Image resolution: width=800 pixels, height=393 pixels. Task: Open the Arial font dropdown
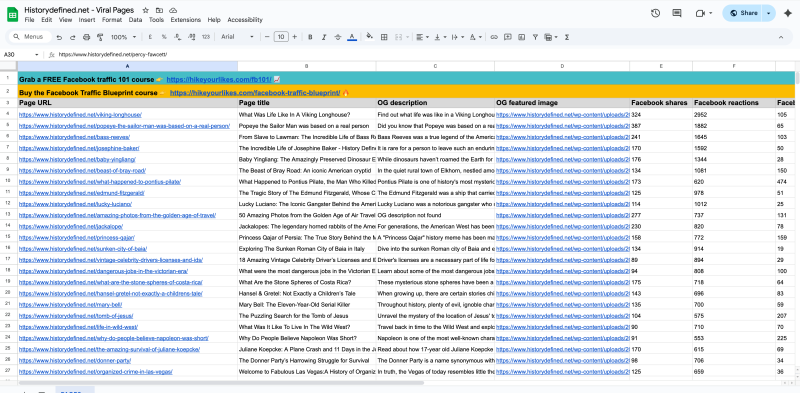point(237,37)
